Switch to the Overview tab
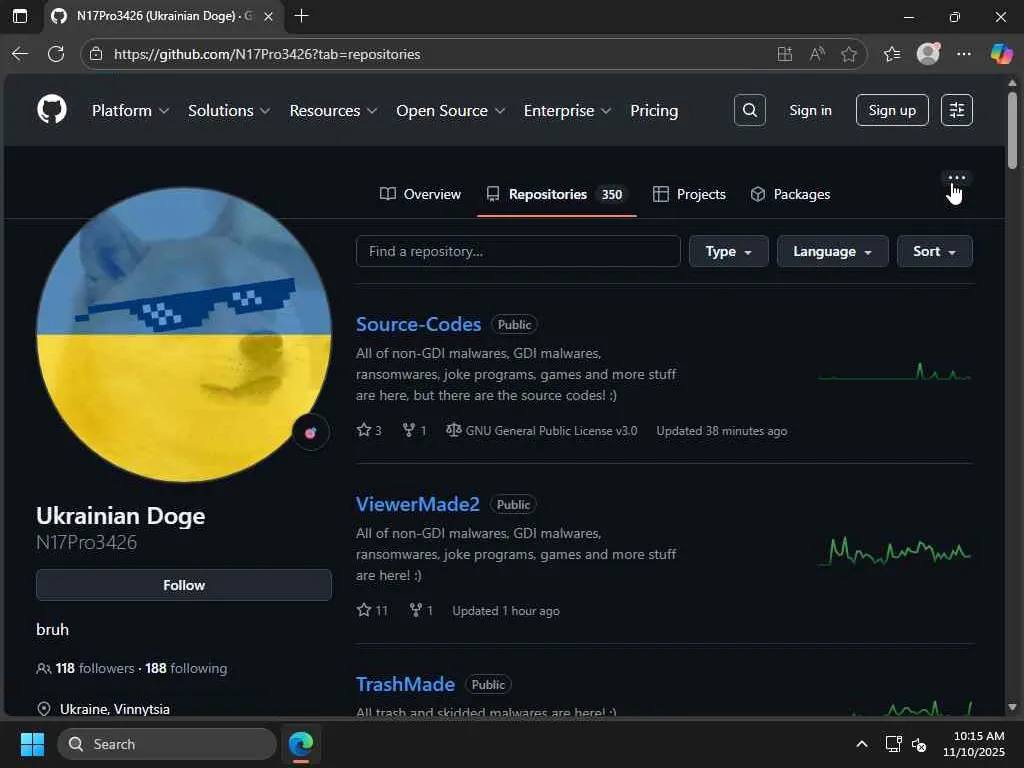The height and width of the screenshot is (768, 1024). click(x=420, y=194)
